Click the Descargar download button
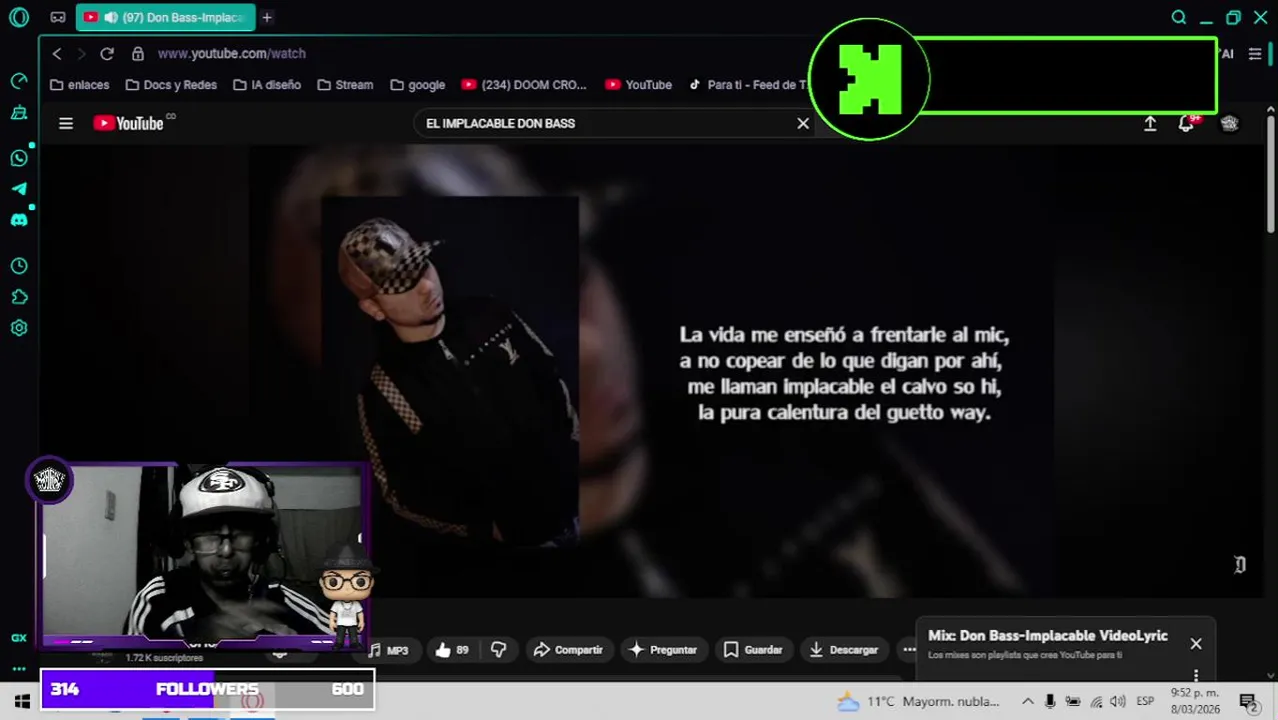 (x=843, y=650)
